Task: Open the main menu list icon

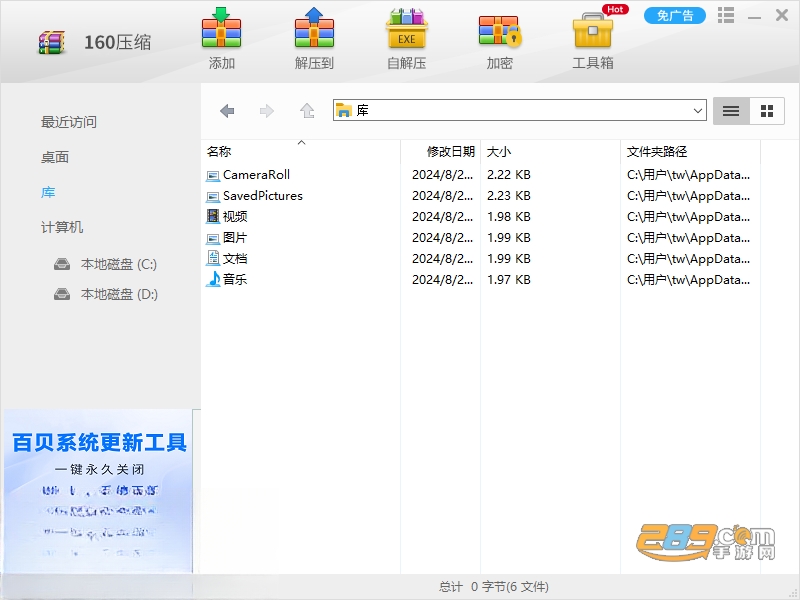Action: 726,15
